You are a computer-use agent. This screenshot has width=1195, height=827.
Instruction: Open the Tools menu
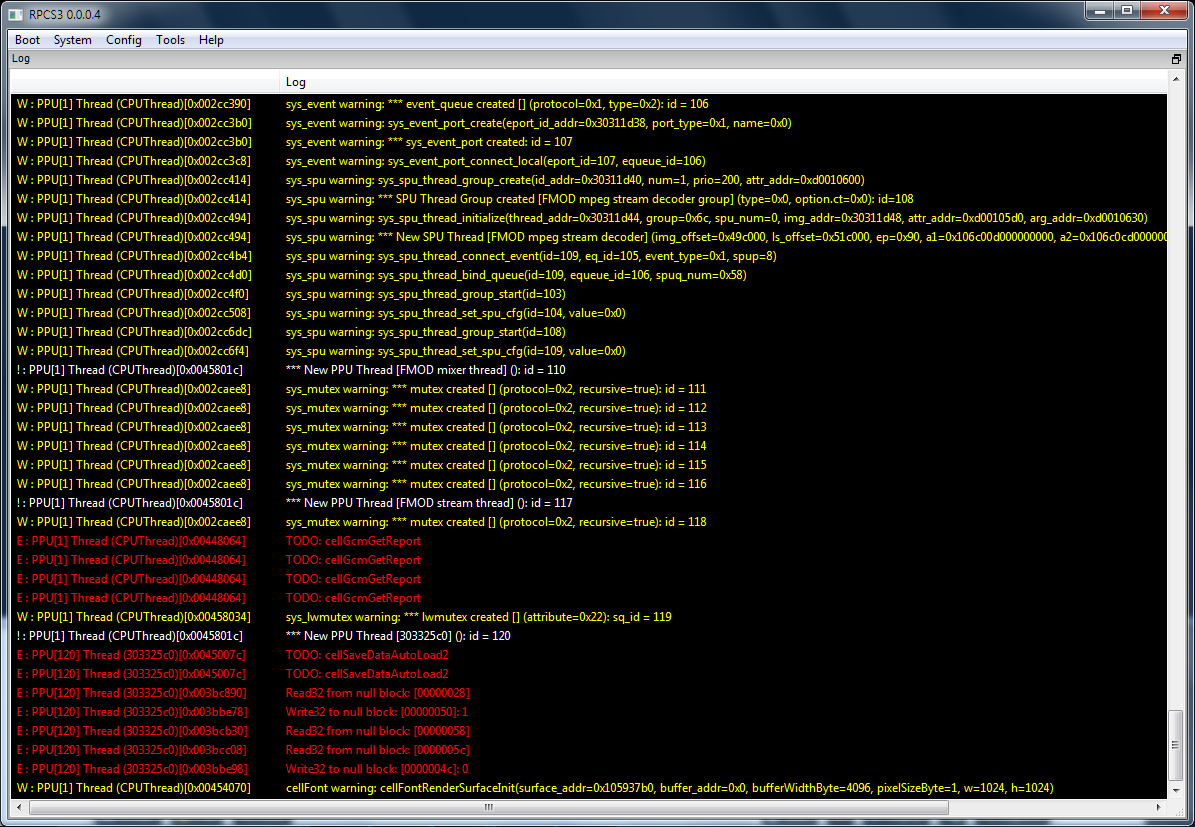tap(170, 40)
